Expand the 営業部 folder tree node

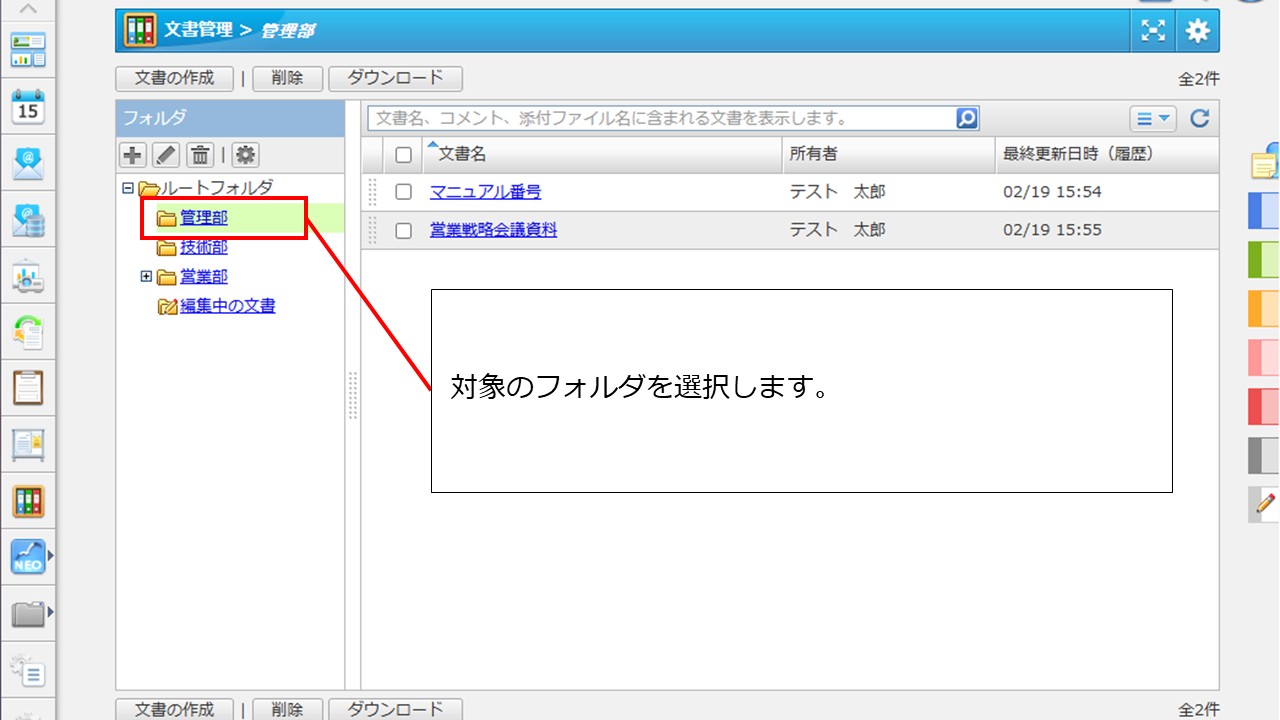[146, 277]
